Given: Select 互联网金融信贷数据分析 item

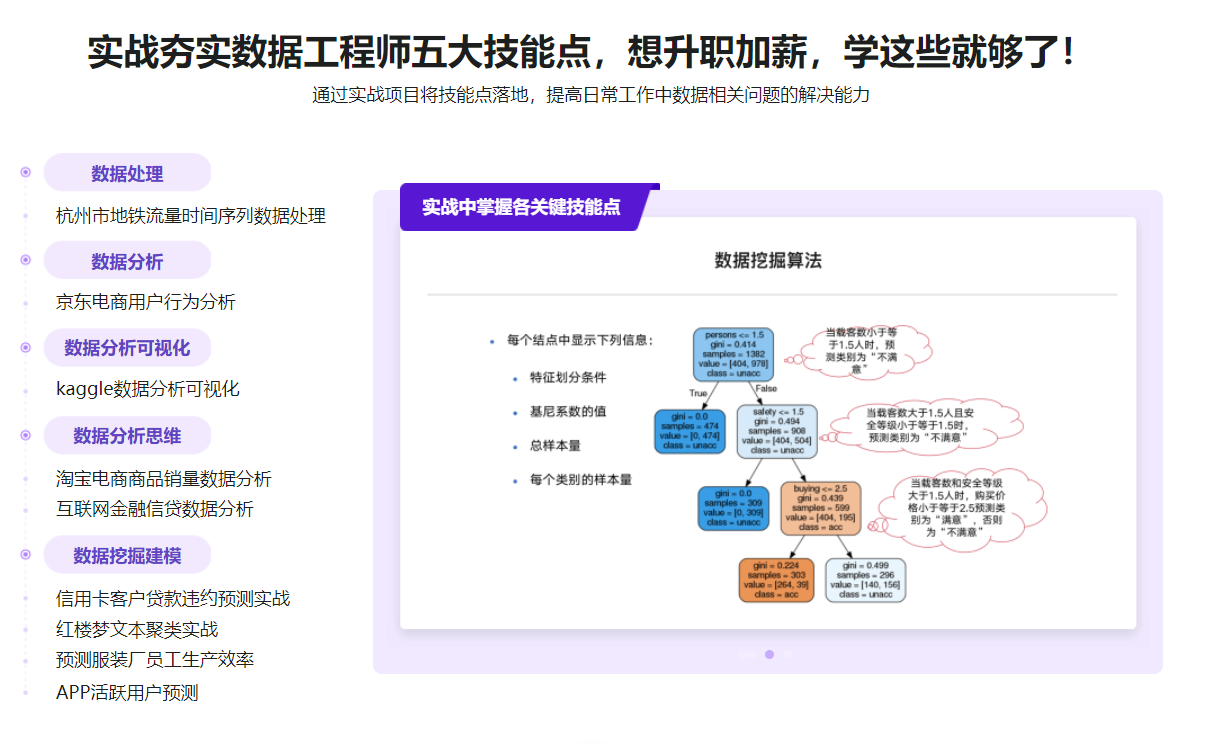Looking at the screenshot, I should coord(154,509).
